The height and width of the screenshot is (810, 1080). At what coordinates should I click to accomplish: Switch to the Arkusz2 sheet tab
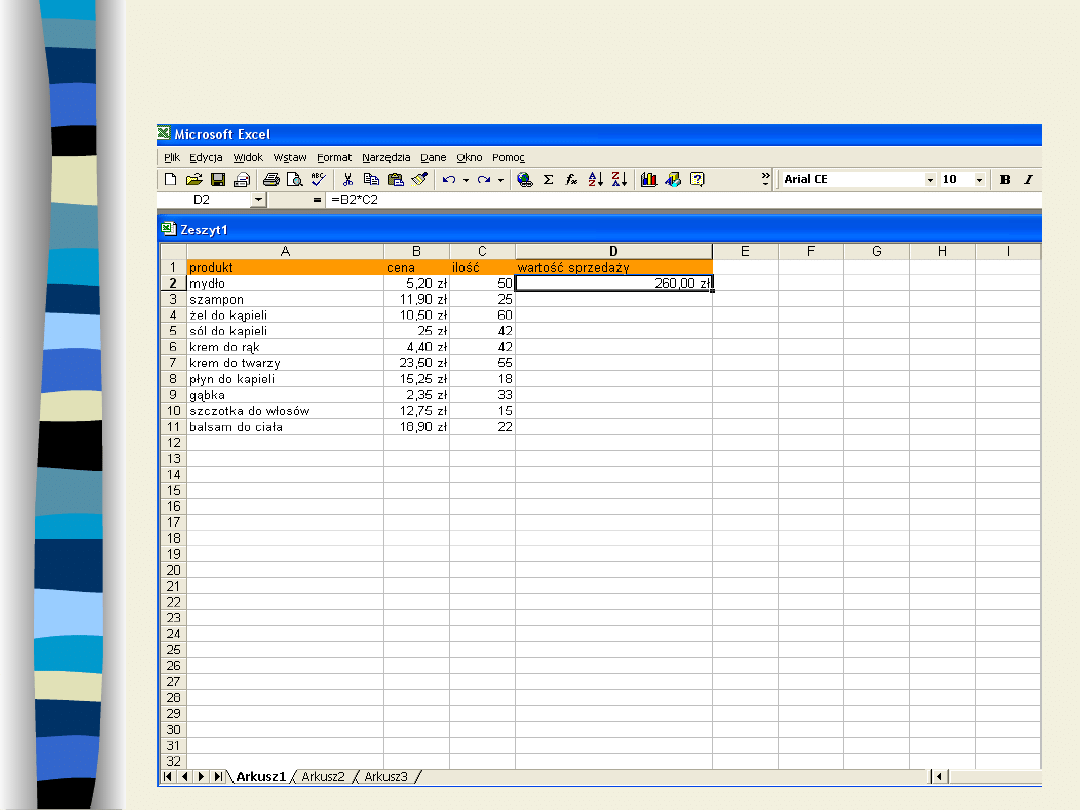(323, 776)
